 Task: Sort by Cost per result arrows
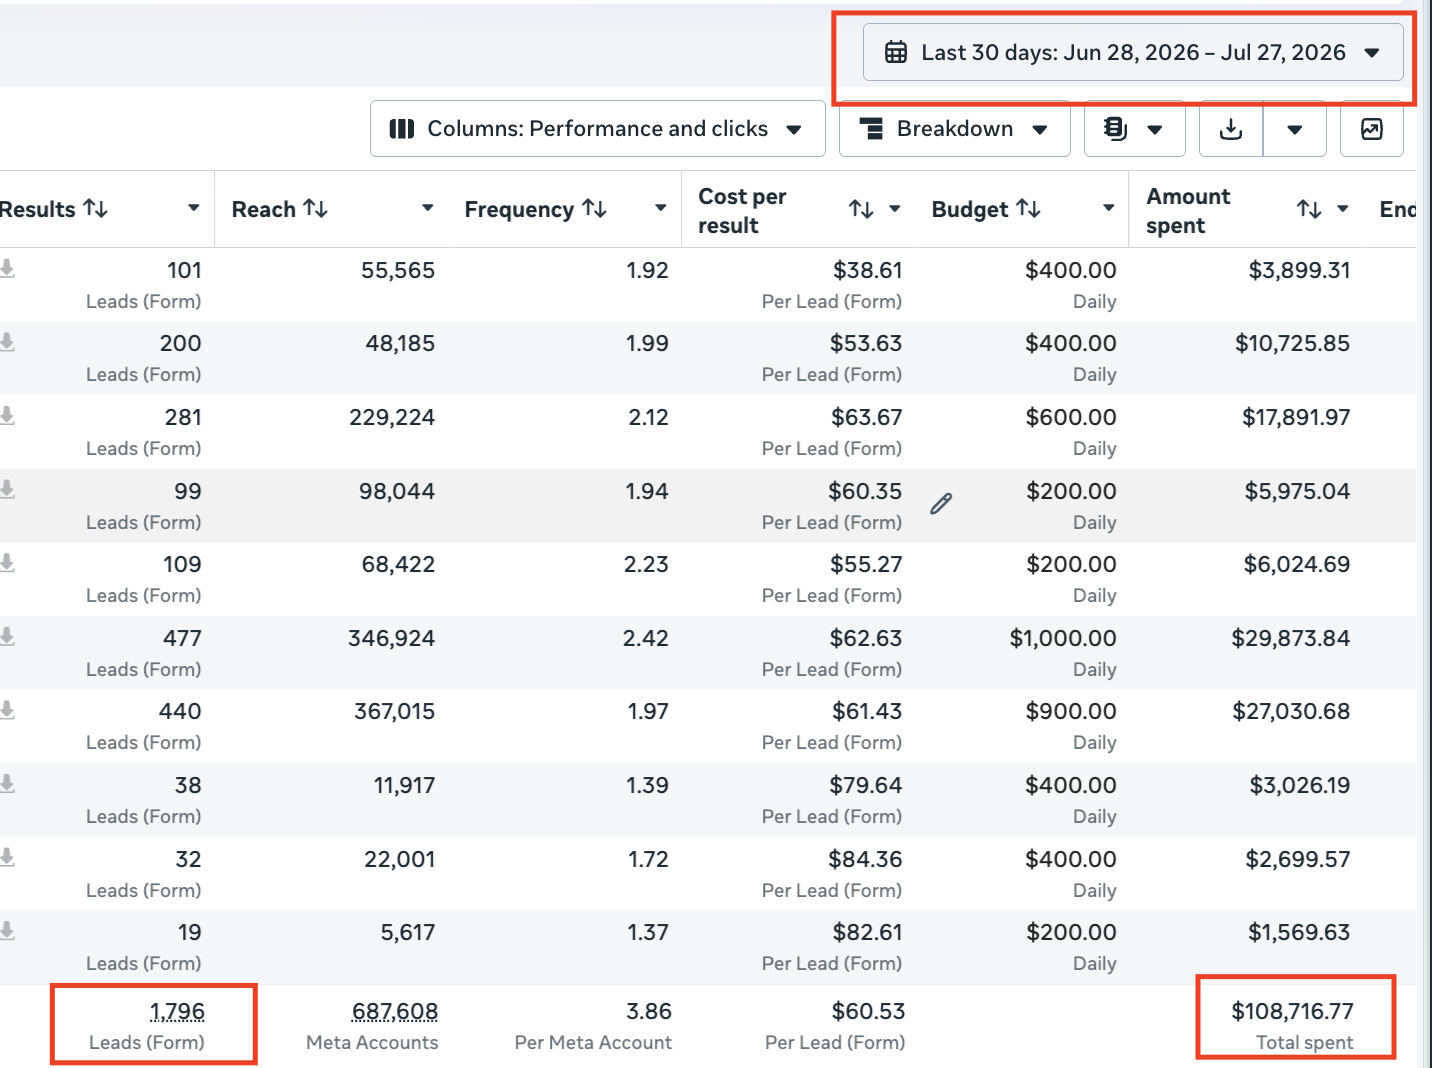tap(861, 209)
